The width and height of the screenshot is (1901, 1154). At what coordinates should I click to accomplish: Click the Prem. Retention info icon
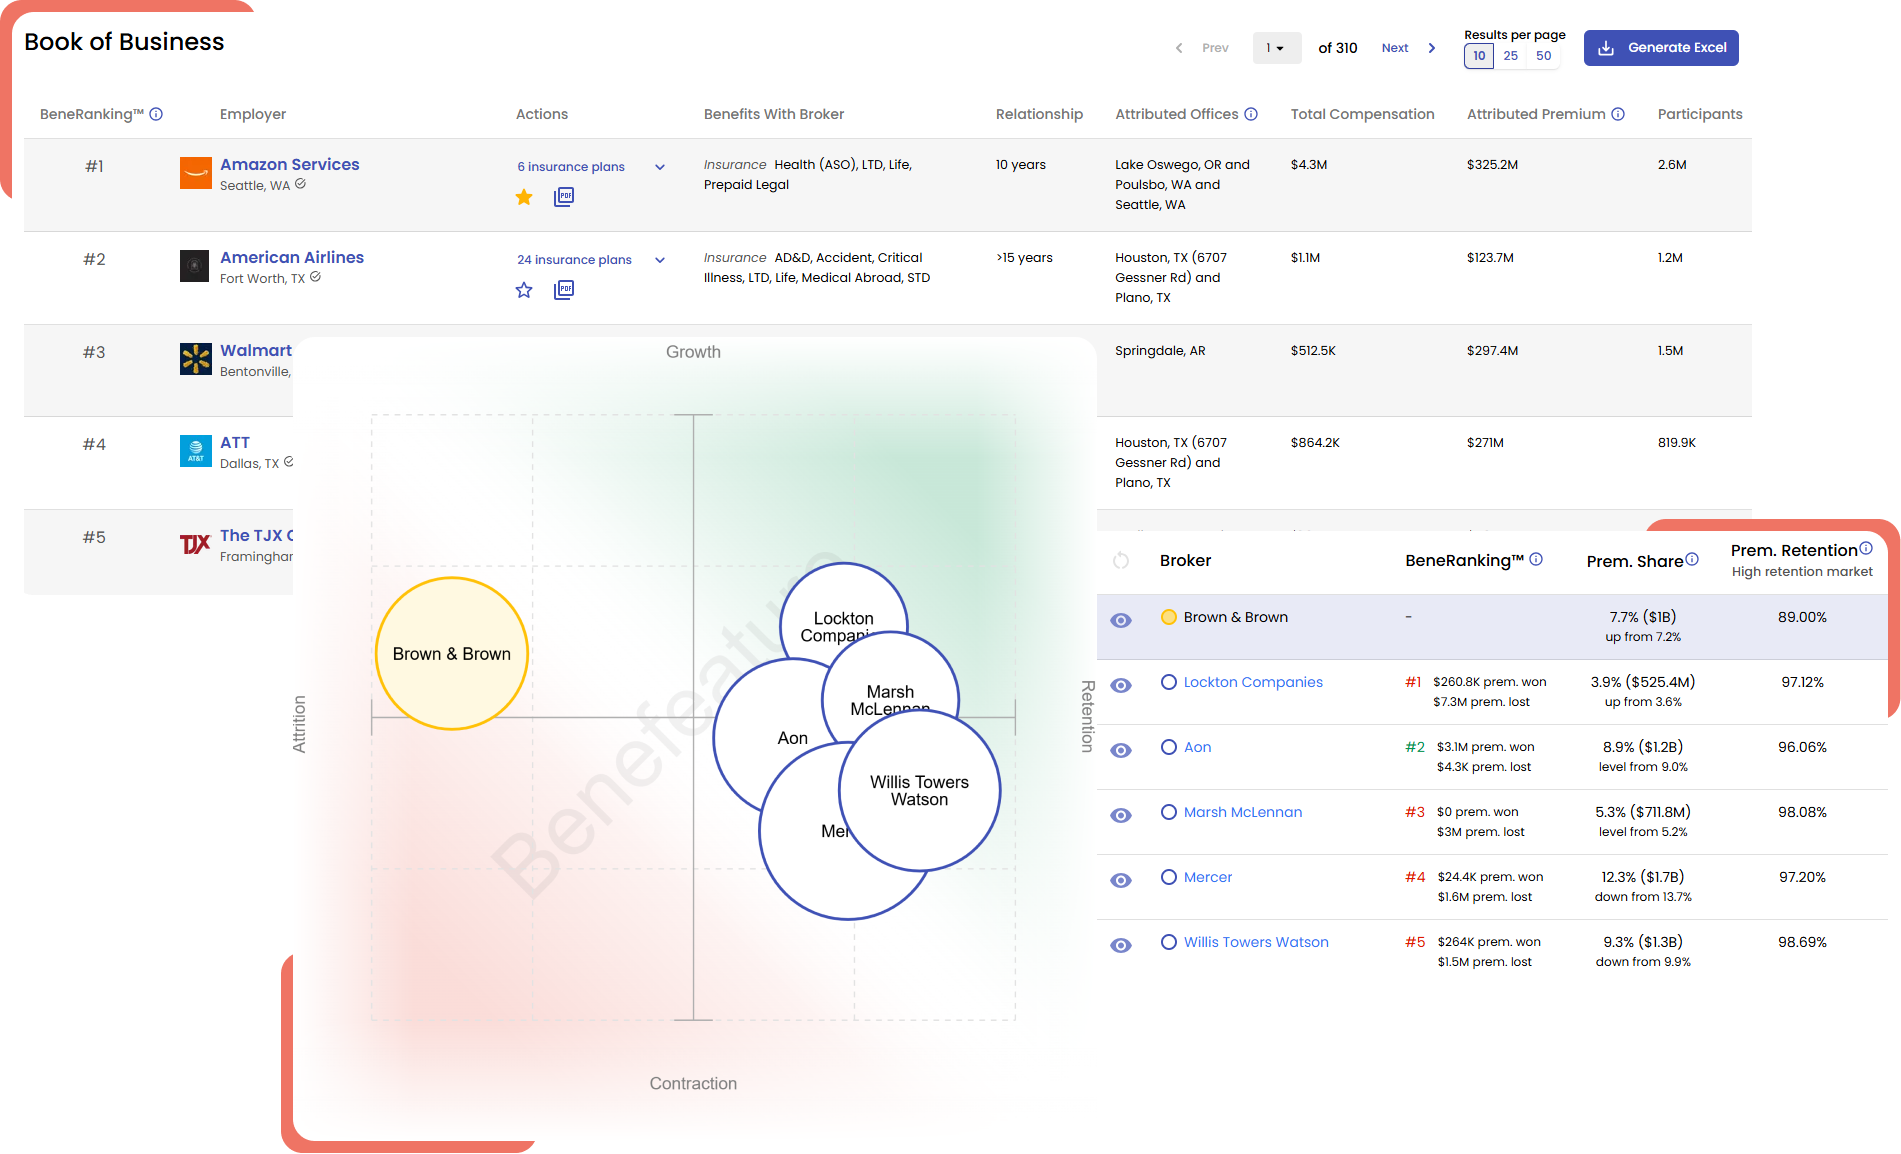tap(1866, 548)
